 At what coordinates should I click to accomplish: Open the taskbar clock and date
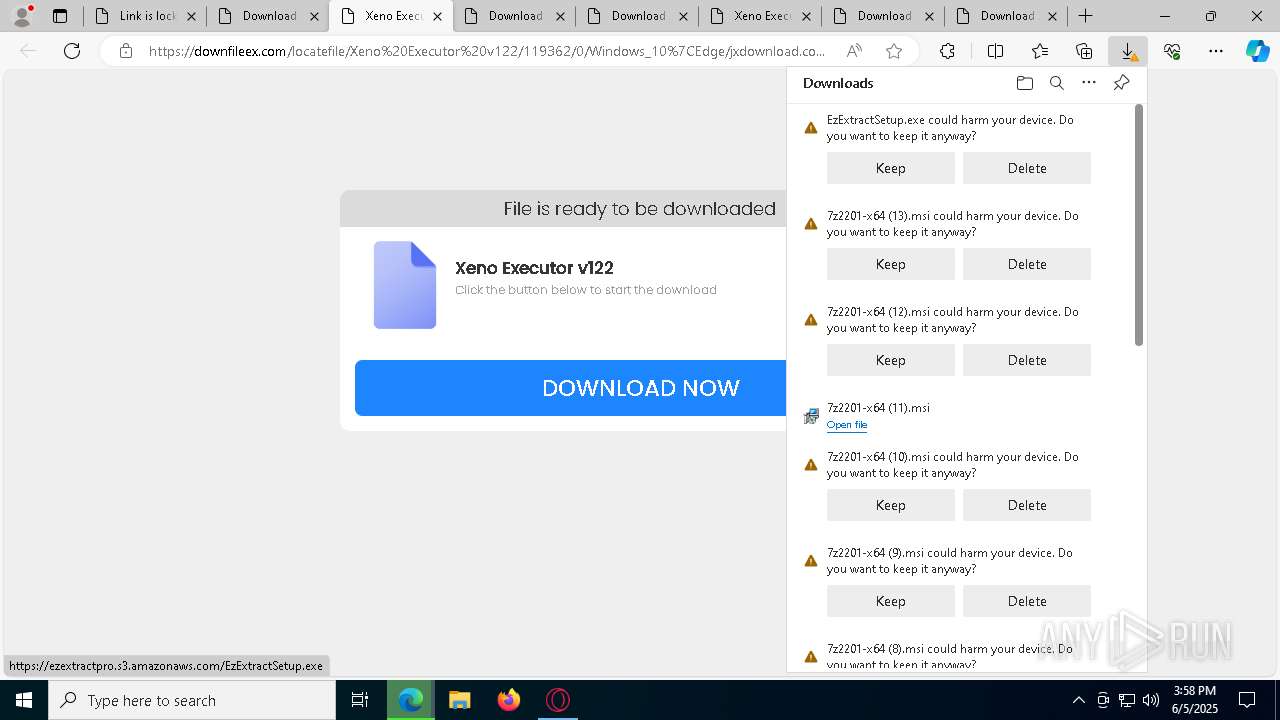(x=1194, y=700)
